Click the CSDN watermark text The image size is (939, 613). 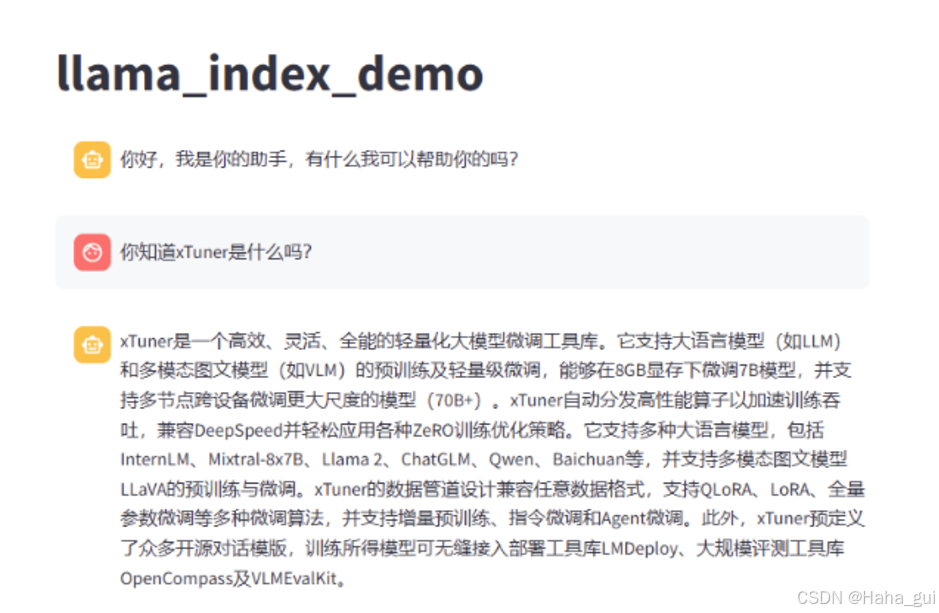tap(822, 597)
